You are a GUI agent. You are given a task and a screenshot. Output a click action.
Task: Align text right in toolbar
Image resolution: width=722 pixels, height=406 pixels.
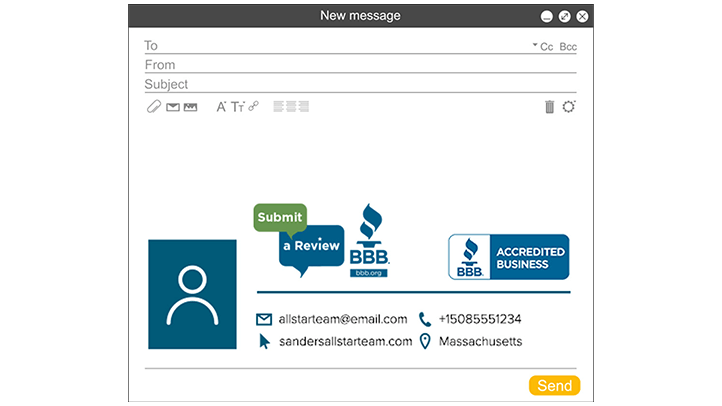pos(304,107)
